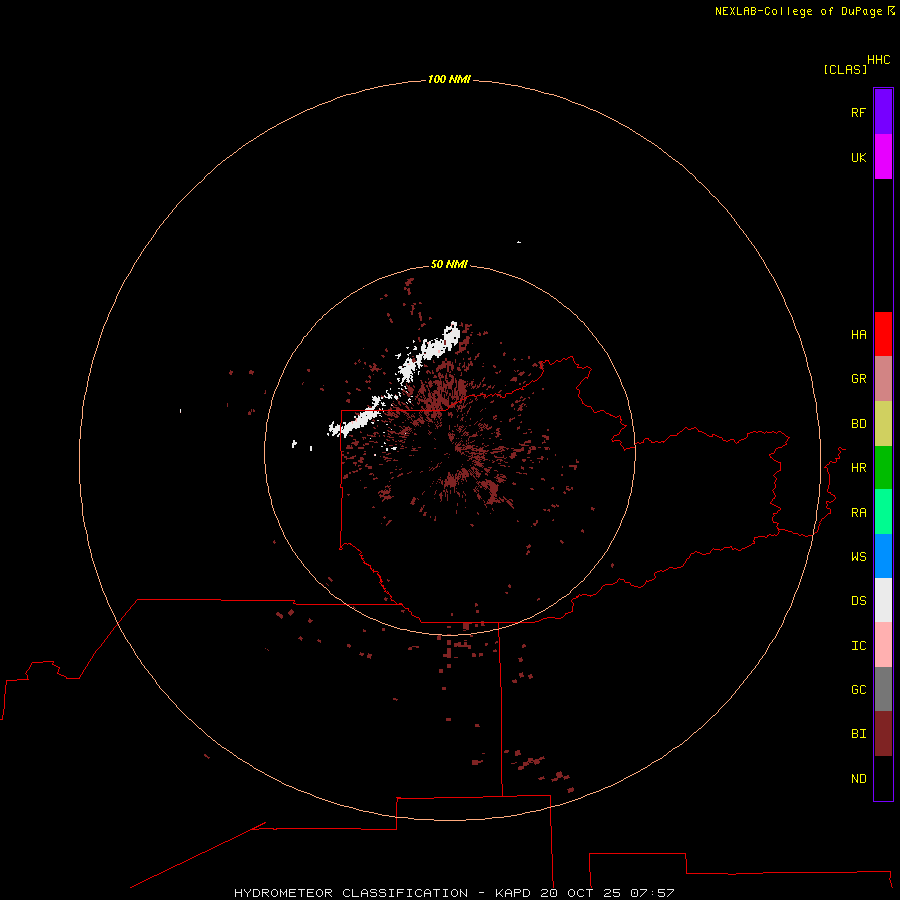
Task: Click the 20 OCT 25 date text
Action: pos(581,893)
